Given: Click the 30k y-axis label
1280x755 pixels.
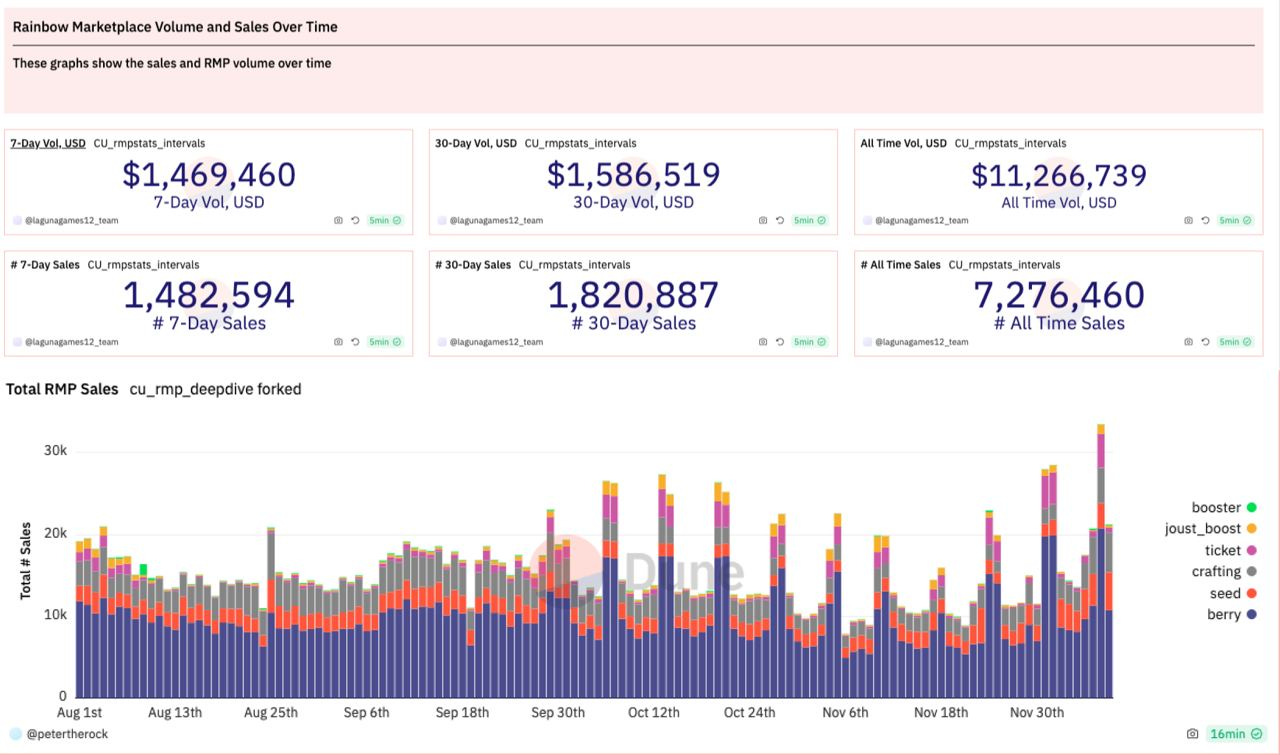Looking at the screenshot, I should (55, 451).
